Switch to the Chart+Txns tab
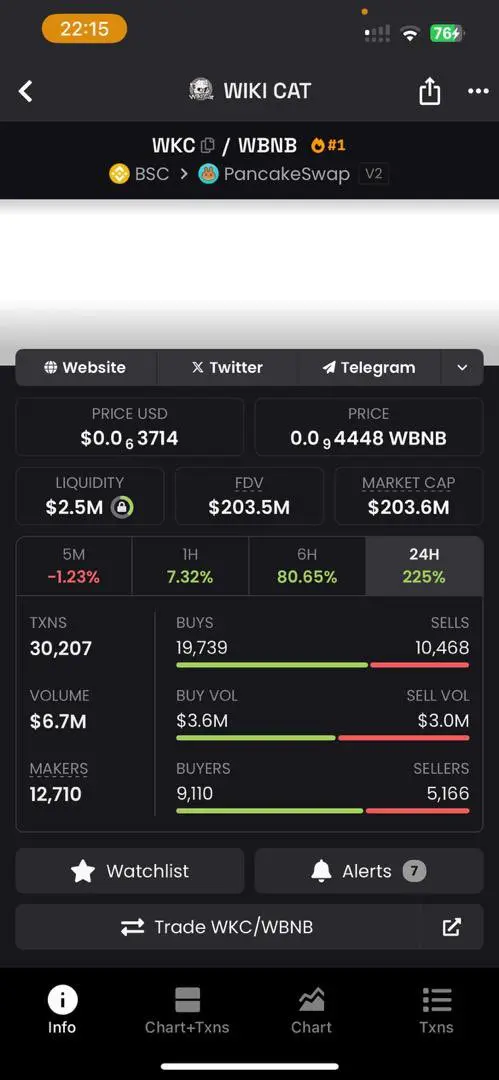 coord(187,1010)
